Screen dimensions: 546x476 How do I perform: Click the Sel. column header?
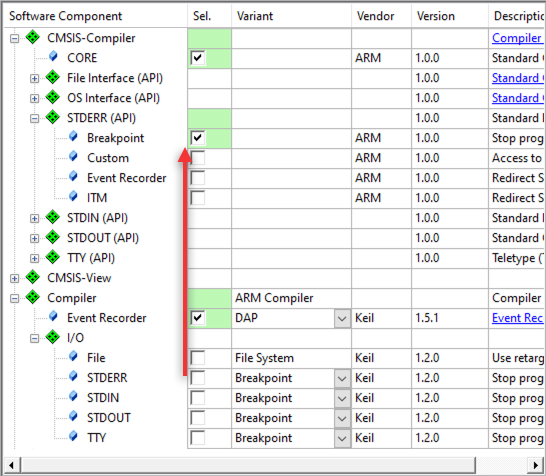point(209,16)
